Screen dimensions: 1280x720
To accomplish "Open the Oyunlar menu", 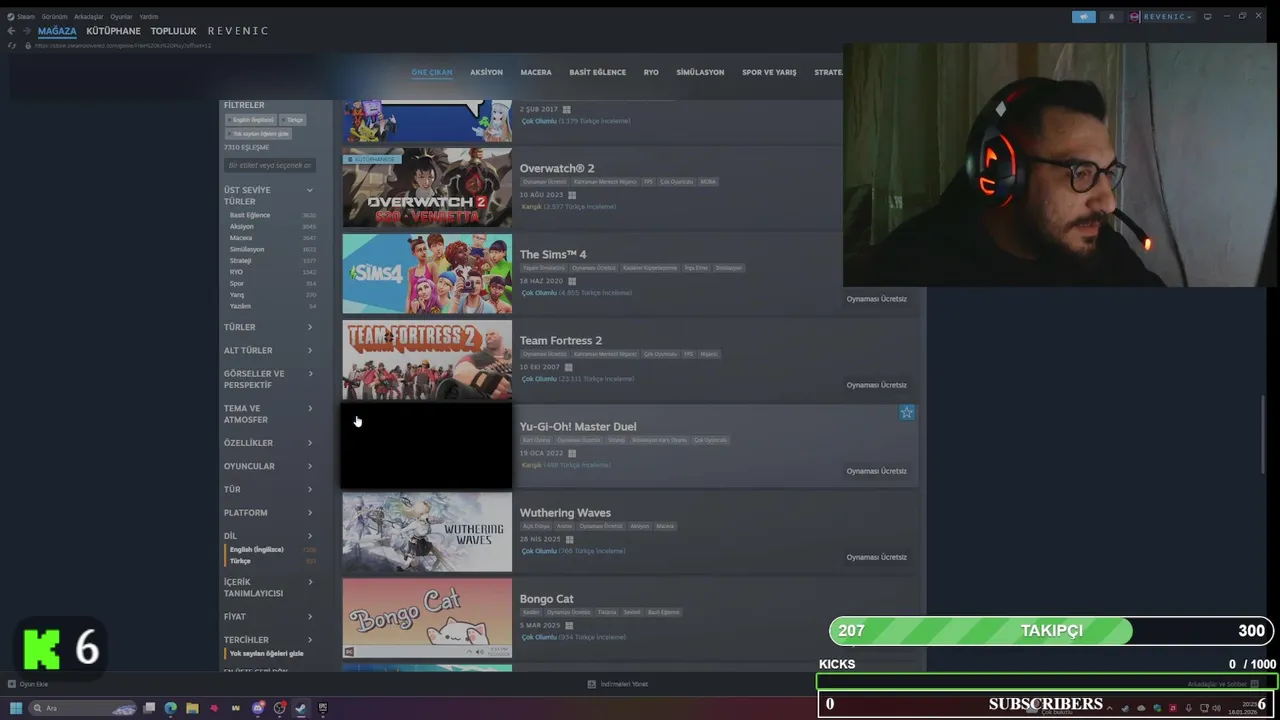I will pos(121,17).
